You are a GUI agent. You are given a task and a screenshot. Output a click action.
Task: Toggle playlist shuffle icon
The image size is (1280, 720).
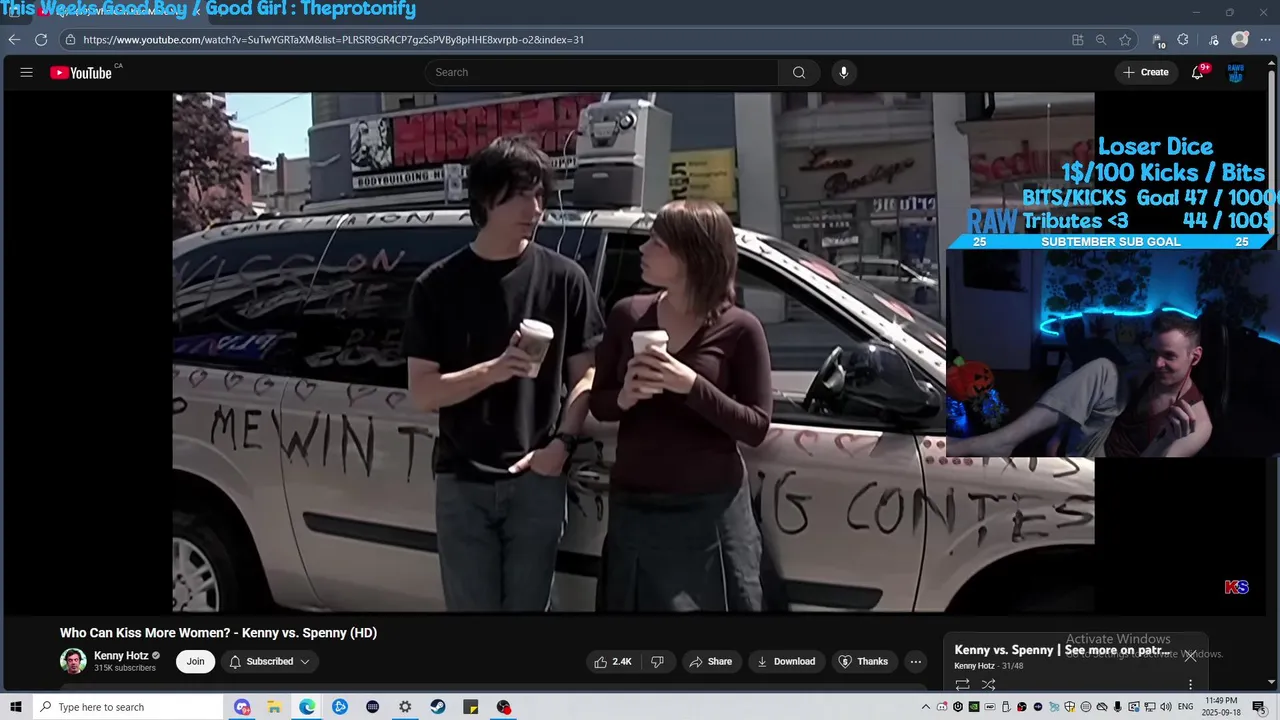988,685
